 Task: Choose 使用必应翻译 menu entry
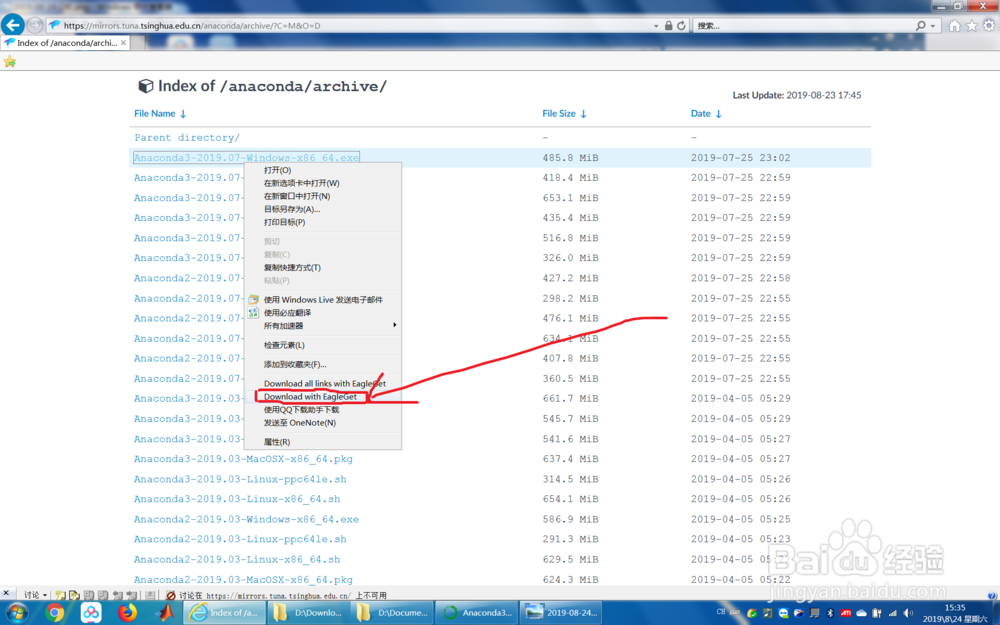tap(323, 313)
